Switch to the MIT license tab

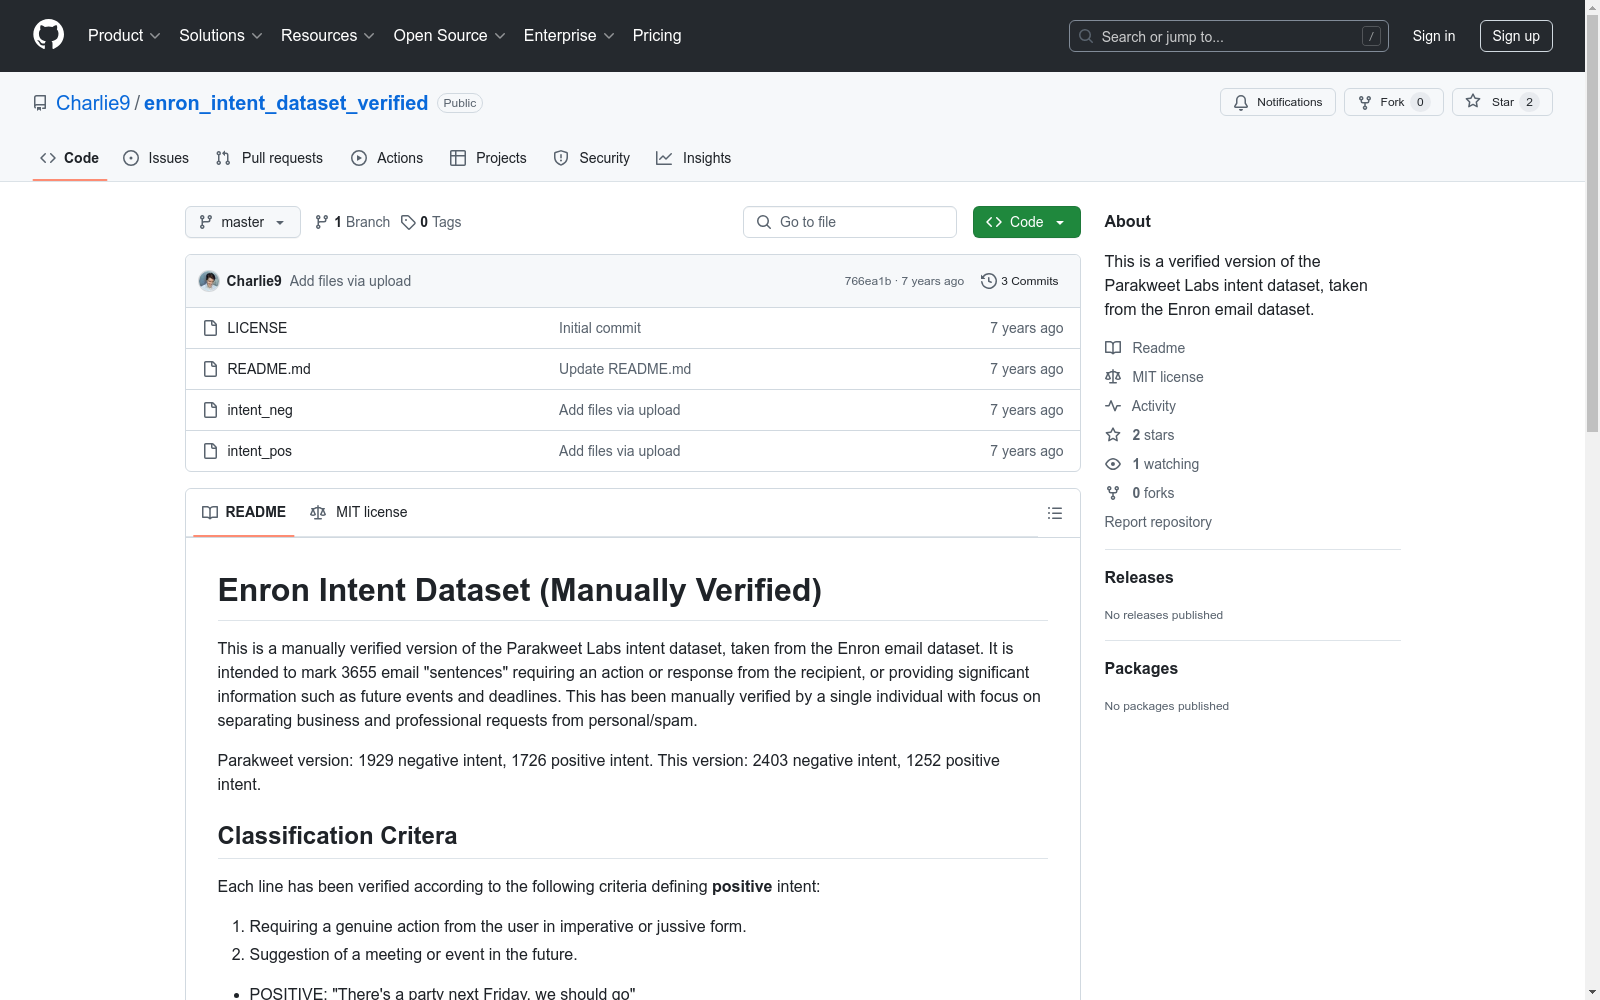[359, 512]
